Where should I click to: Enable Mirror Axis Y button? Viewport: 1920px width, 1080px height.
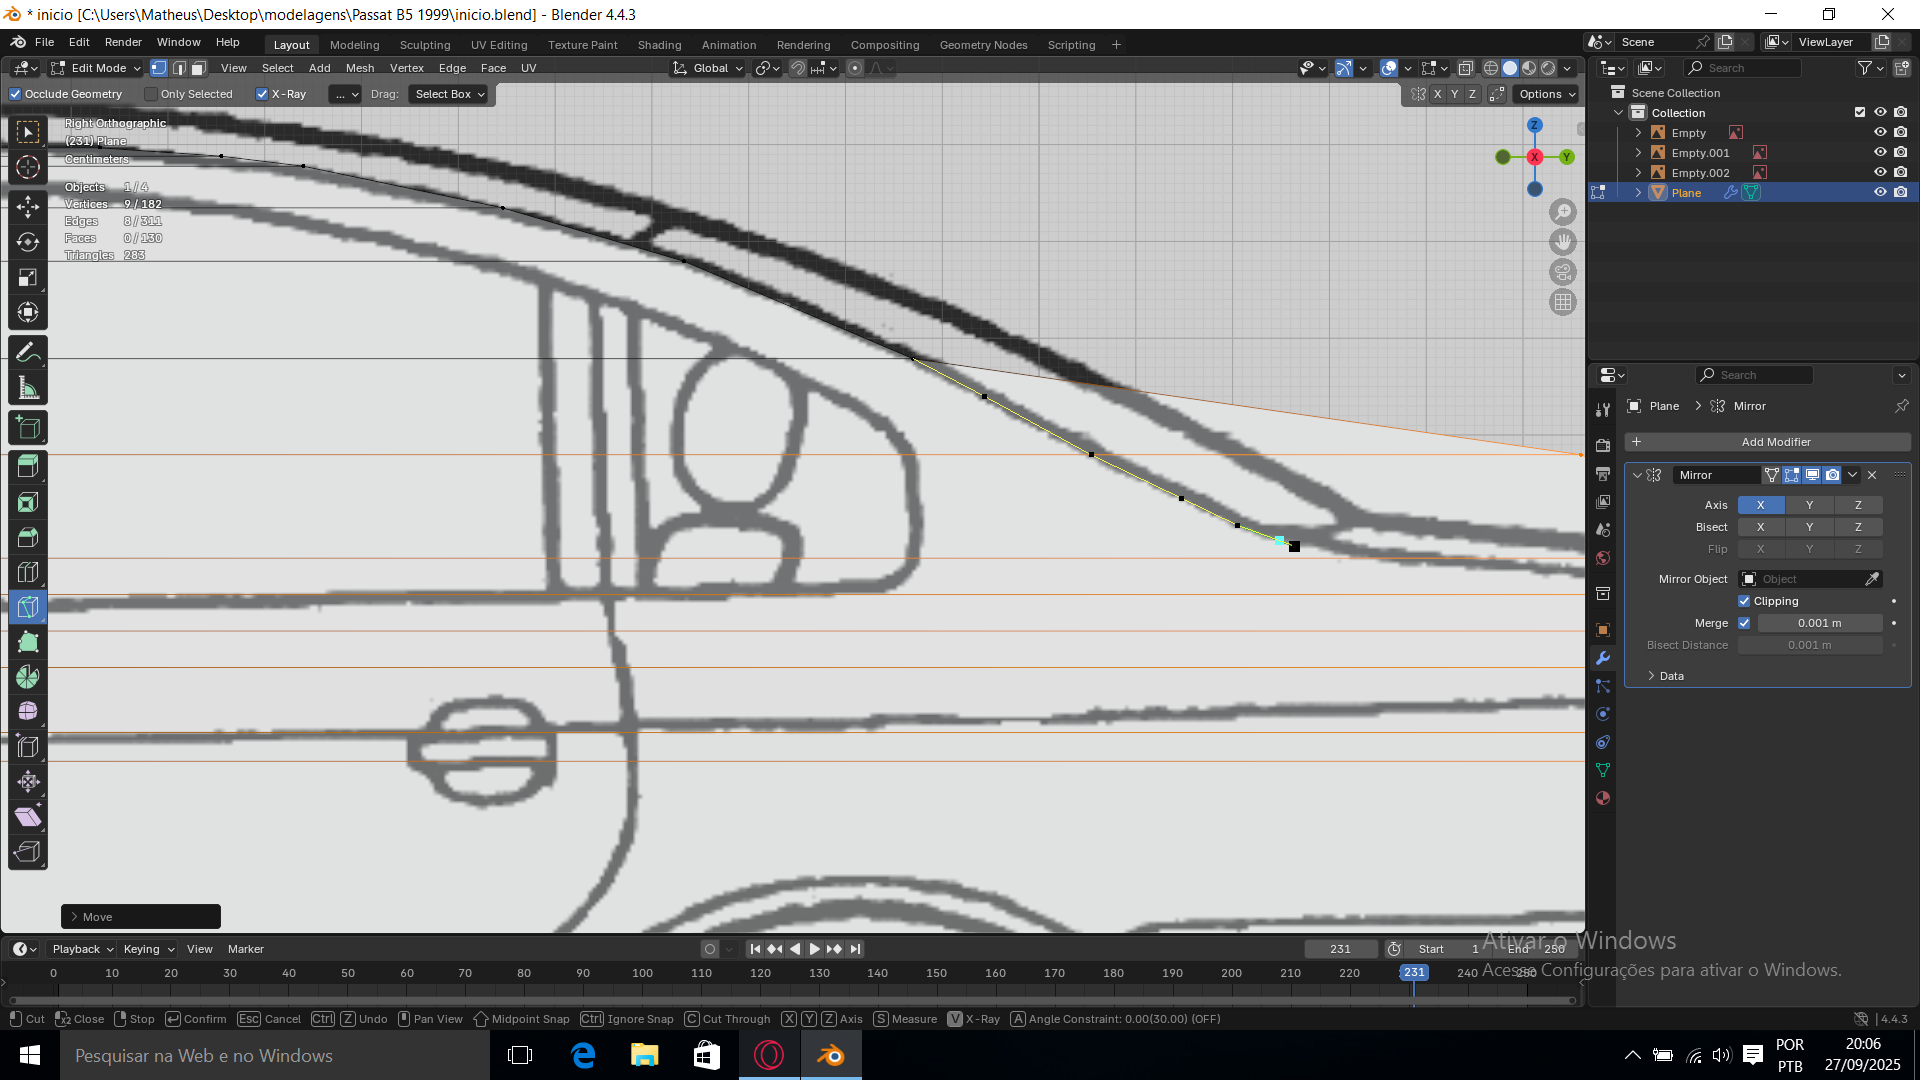click(x=1809, y=505)
